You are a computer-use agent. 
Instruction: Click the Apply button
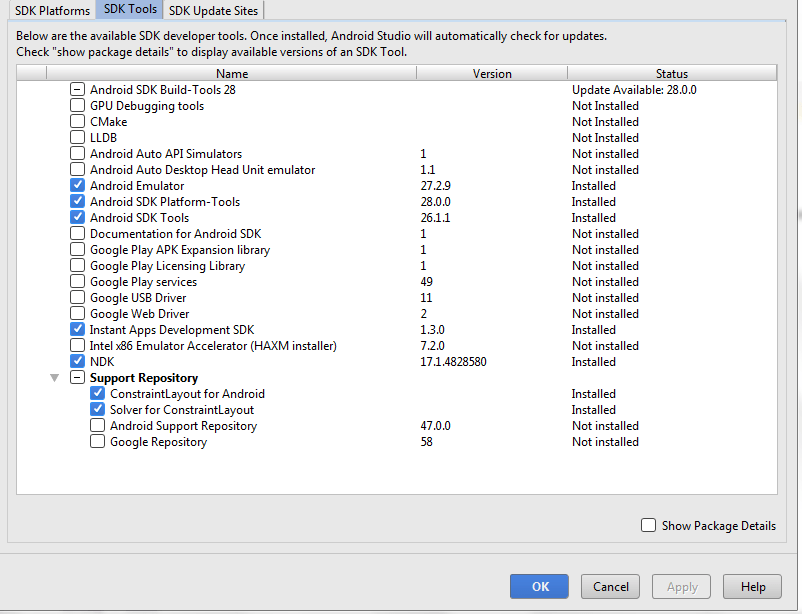click(x=681, y=587)
